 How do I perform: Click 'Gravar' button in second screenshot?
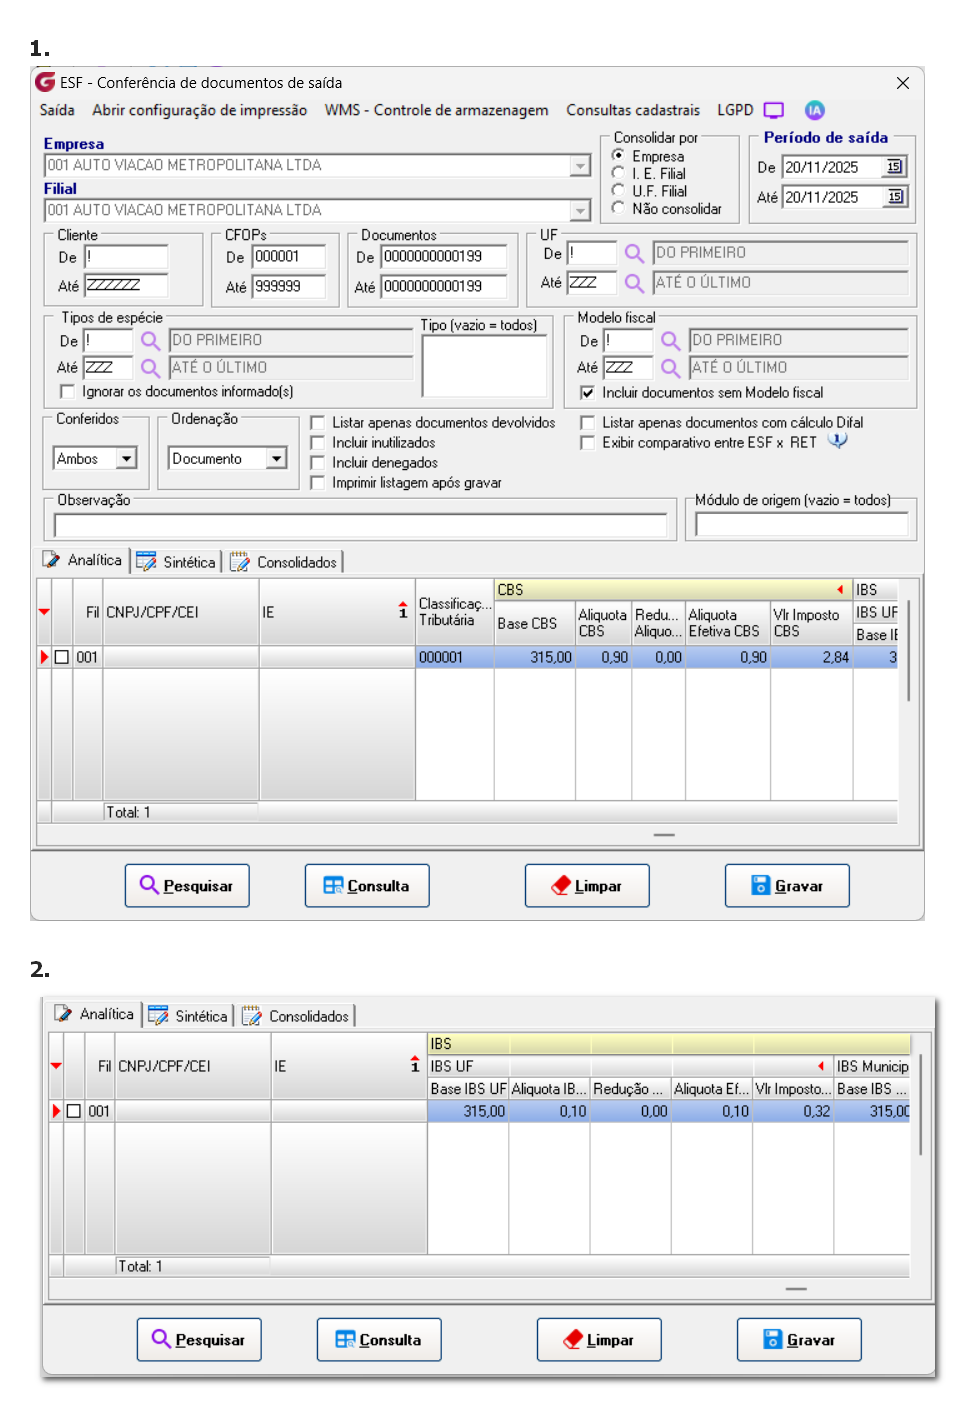(x=799, y=1340)
